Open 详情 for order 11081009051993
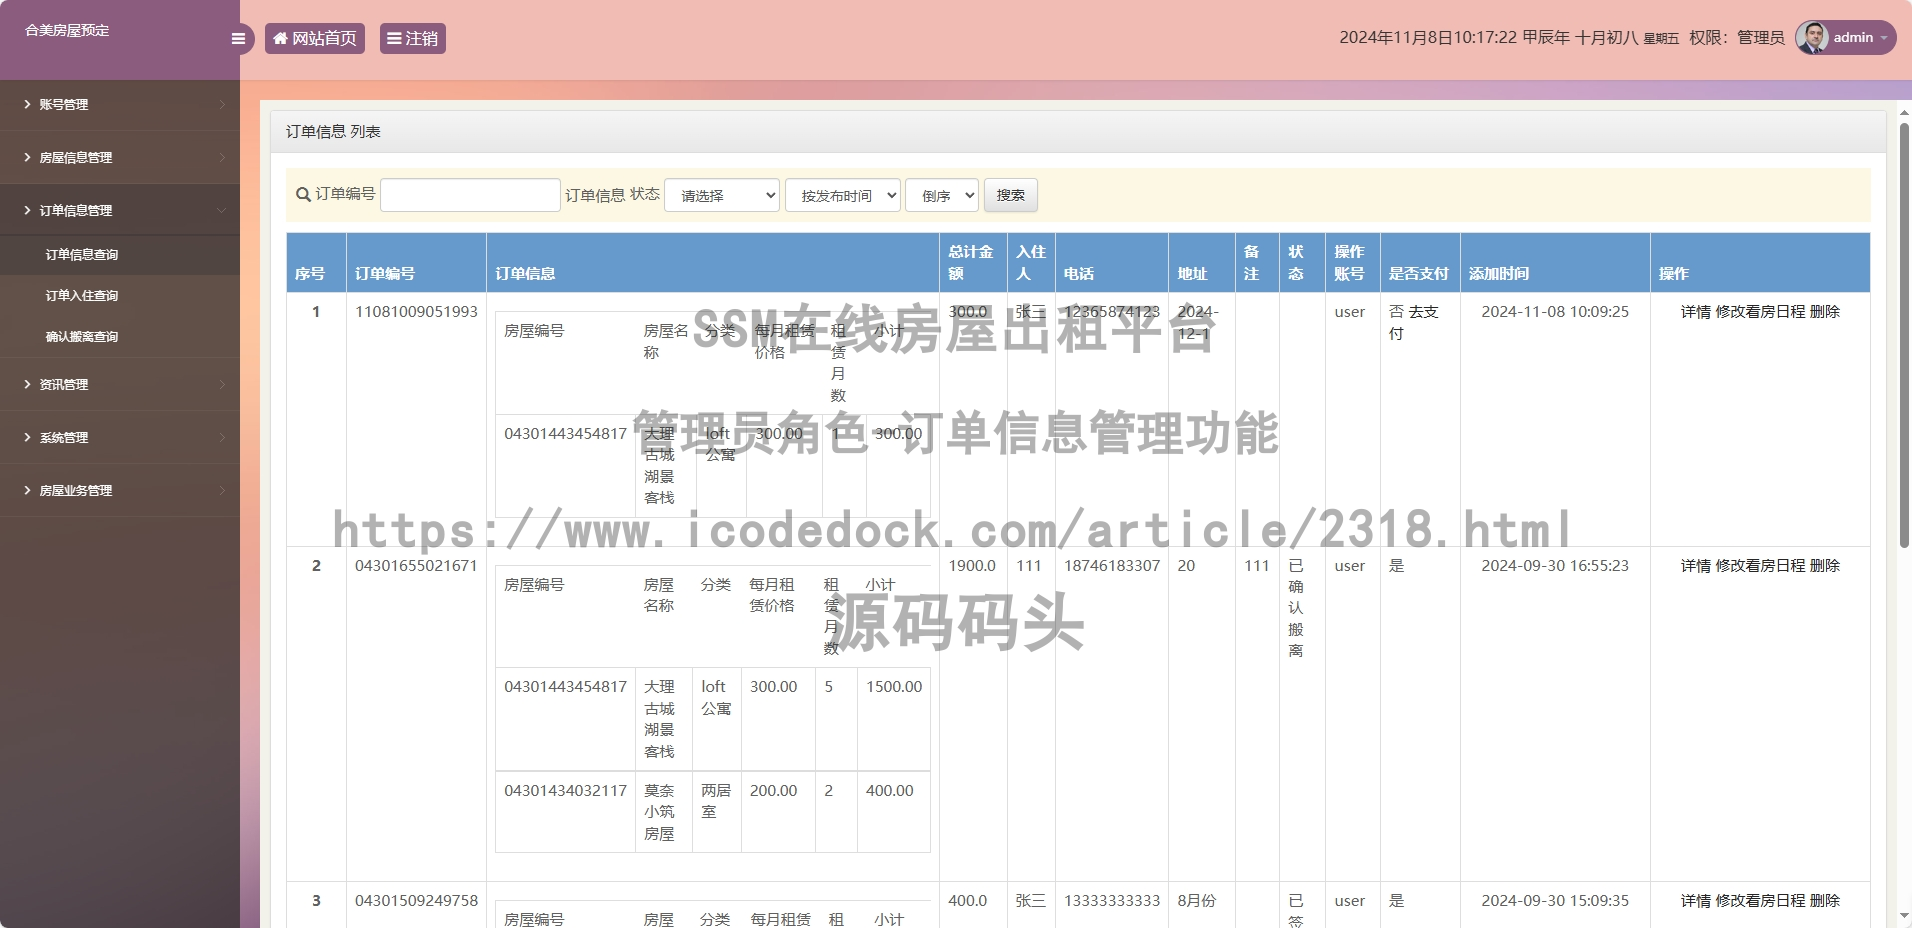 [x=1695, y=312]
